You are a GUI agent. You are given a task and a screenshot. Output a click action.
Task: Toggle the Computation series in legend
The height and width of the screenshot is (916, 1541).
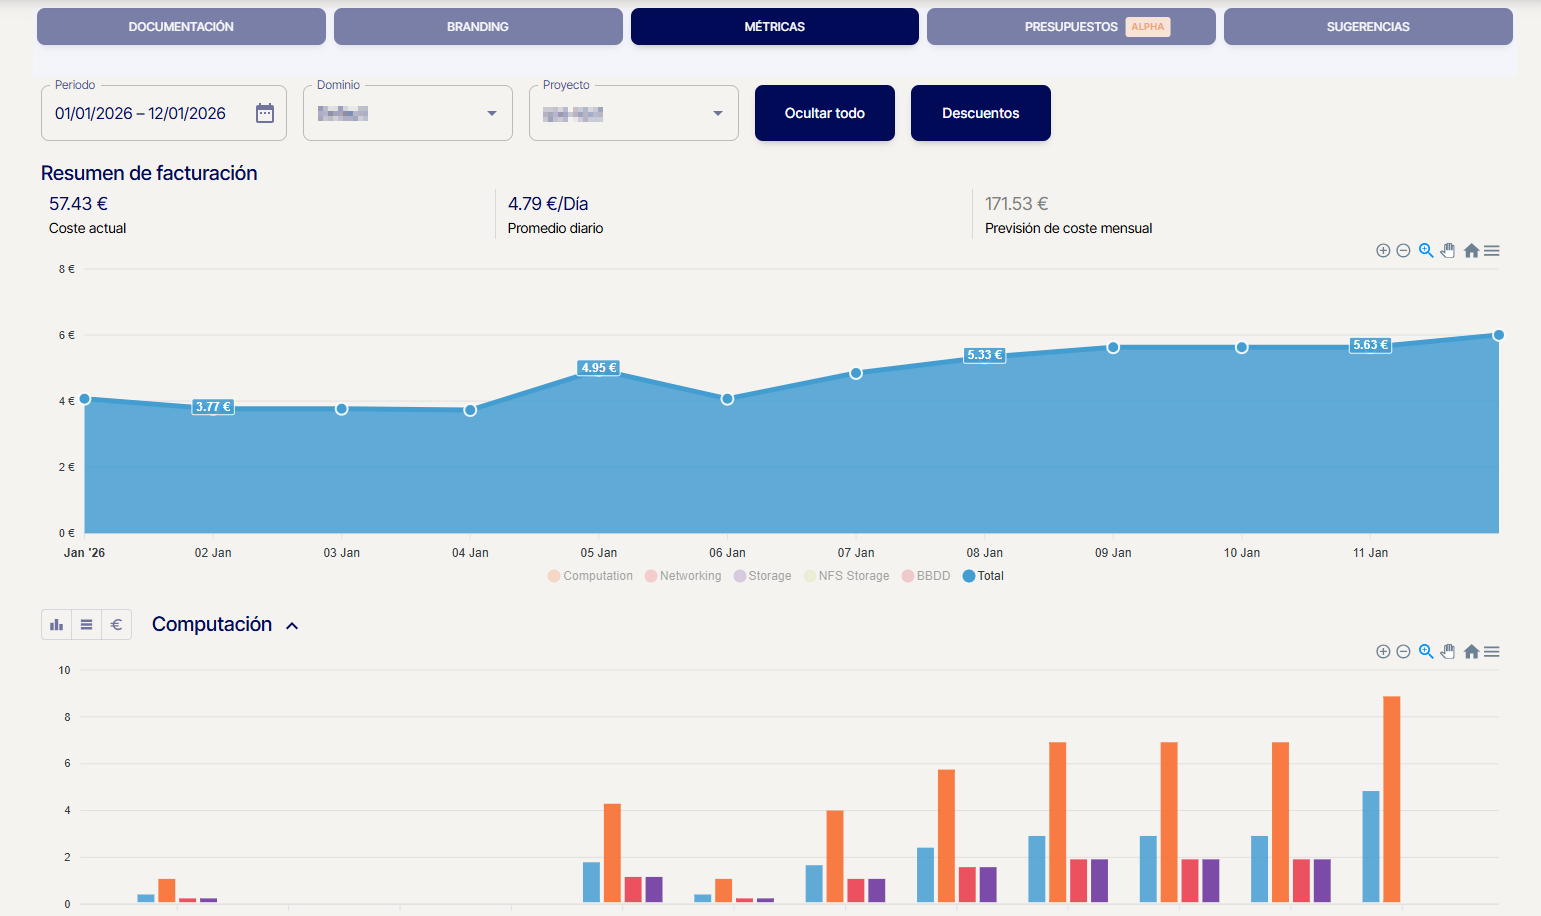point(590,576)
